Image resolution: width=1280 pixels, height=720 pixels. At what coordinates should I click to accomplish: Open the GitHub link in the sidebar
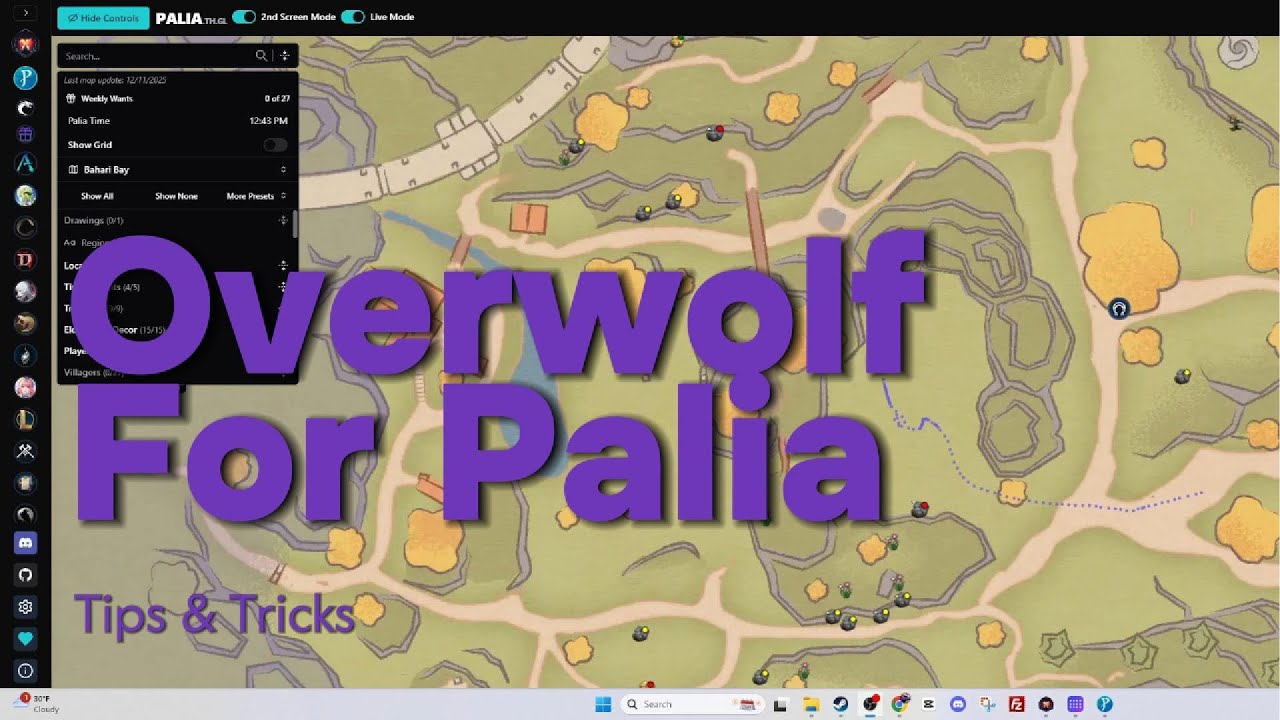(x=25, y=575)
